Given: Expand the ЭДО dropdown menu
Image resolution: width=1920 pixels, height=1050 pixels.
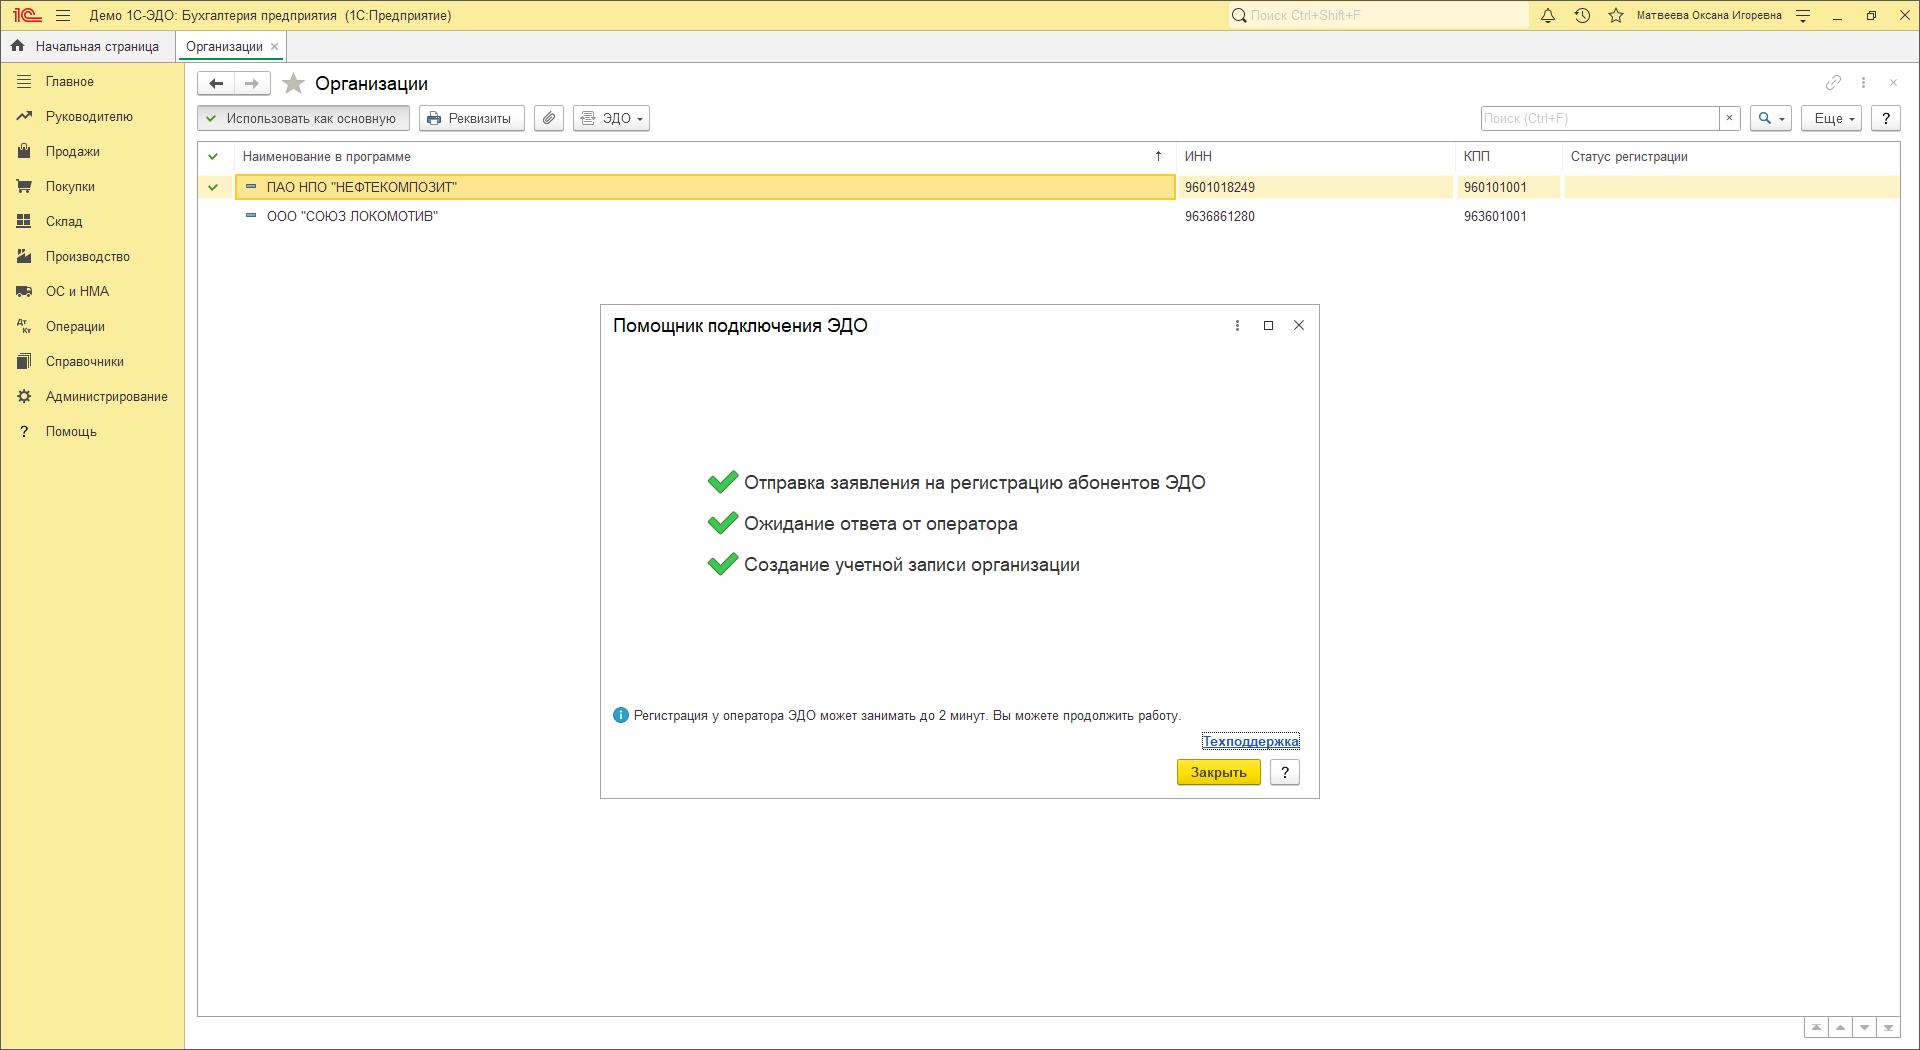Looking at the screenshot, I should [612, 119].
